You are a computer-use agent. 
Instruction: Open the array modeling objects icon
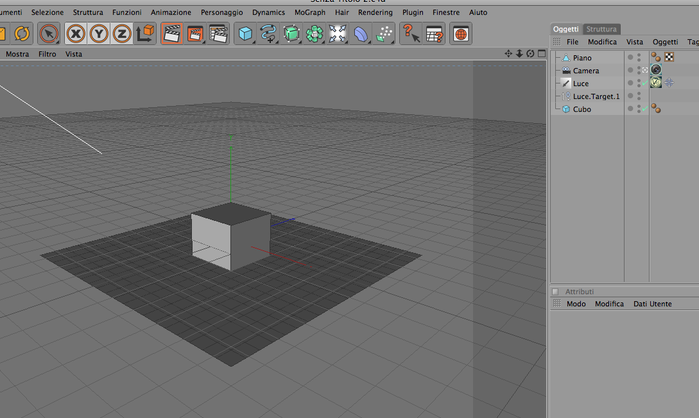(314, 33)
